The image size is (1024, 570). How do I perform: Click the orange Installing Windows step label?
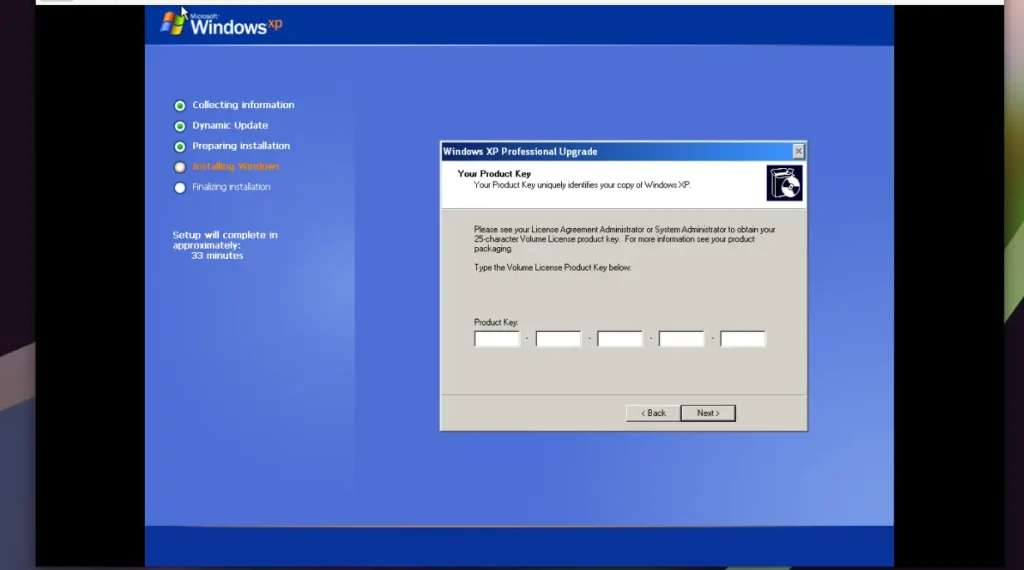click(236, 167)
